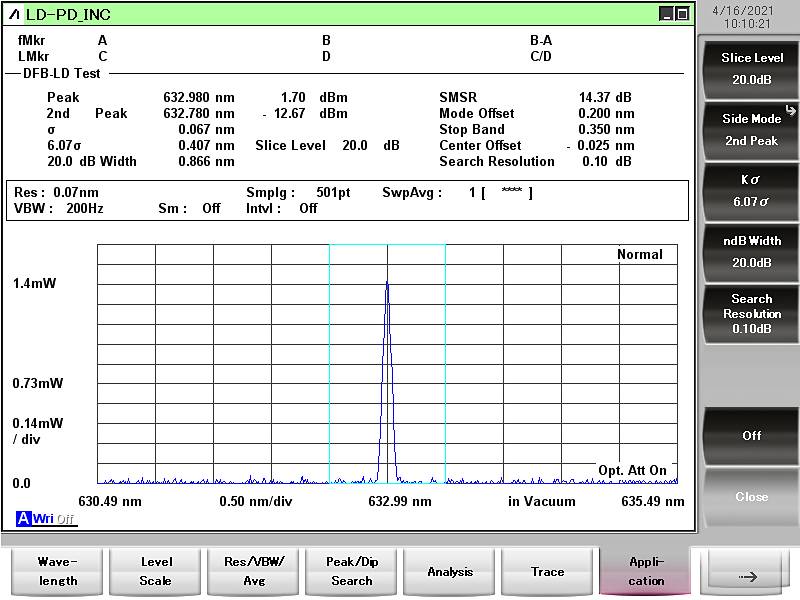Open the Level Scale menu
This screenshot has height=600, width=800.
pyautogui.click(x=155, y=571)
